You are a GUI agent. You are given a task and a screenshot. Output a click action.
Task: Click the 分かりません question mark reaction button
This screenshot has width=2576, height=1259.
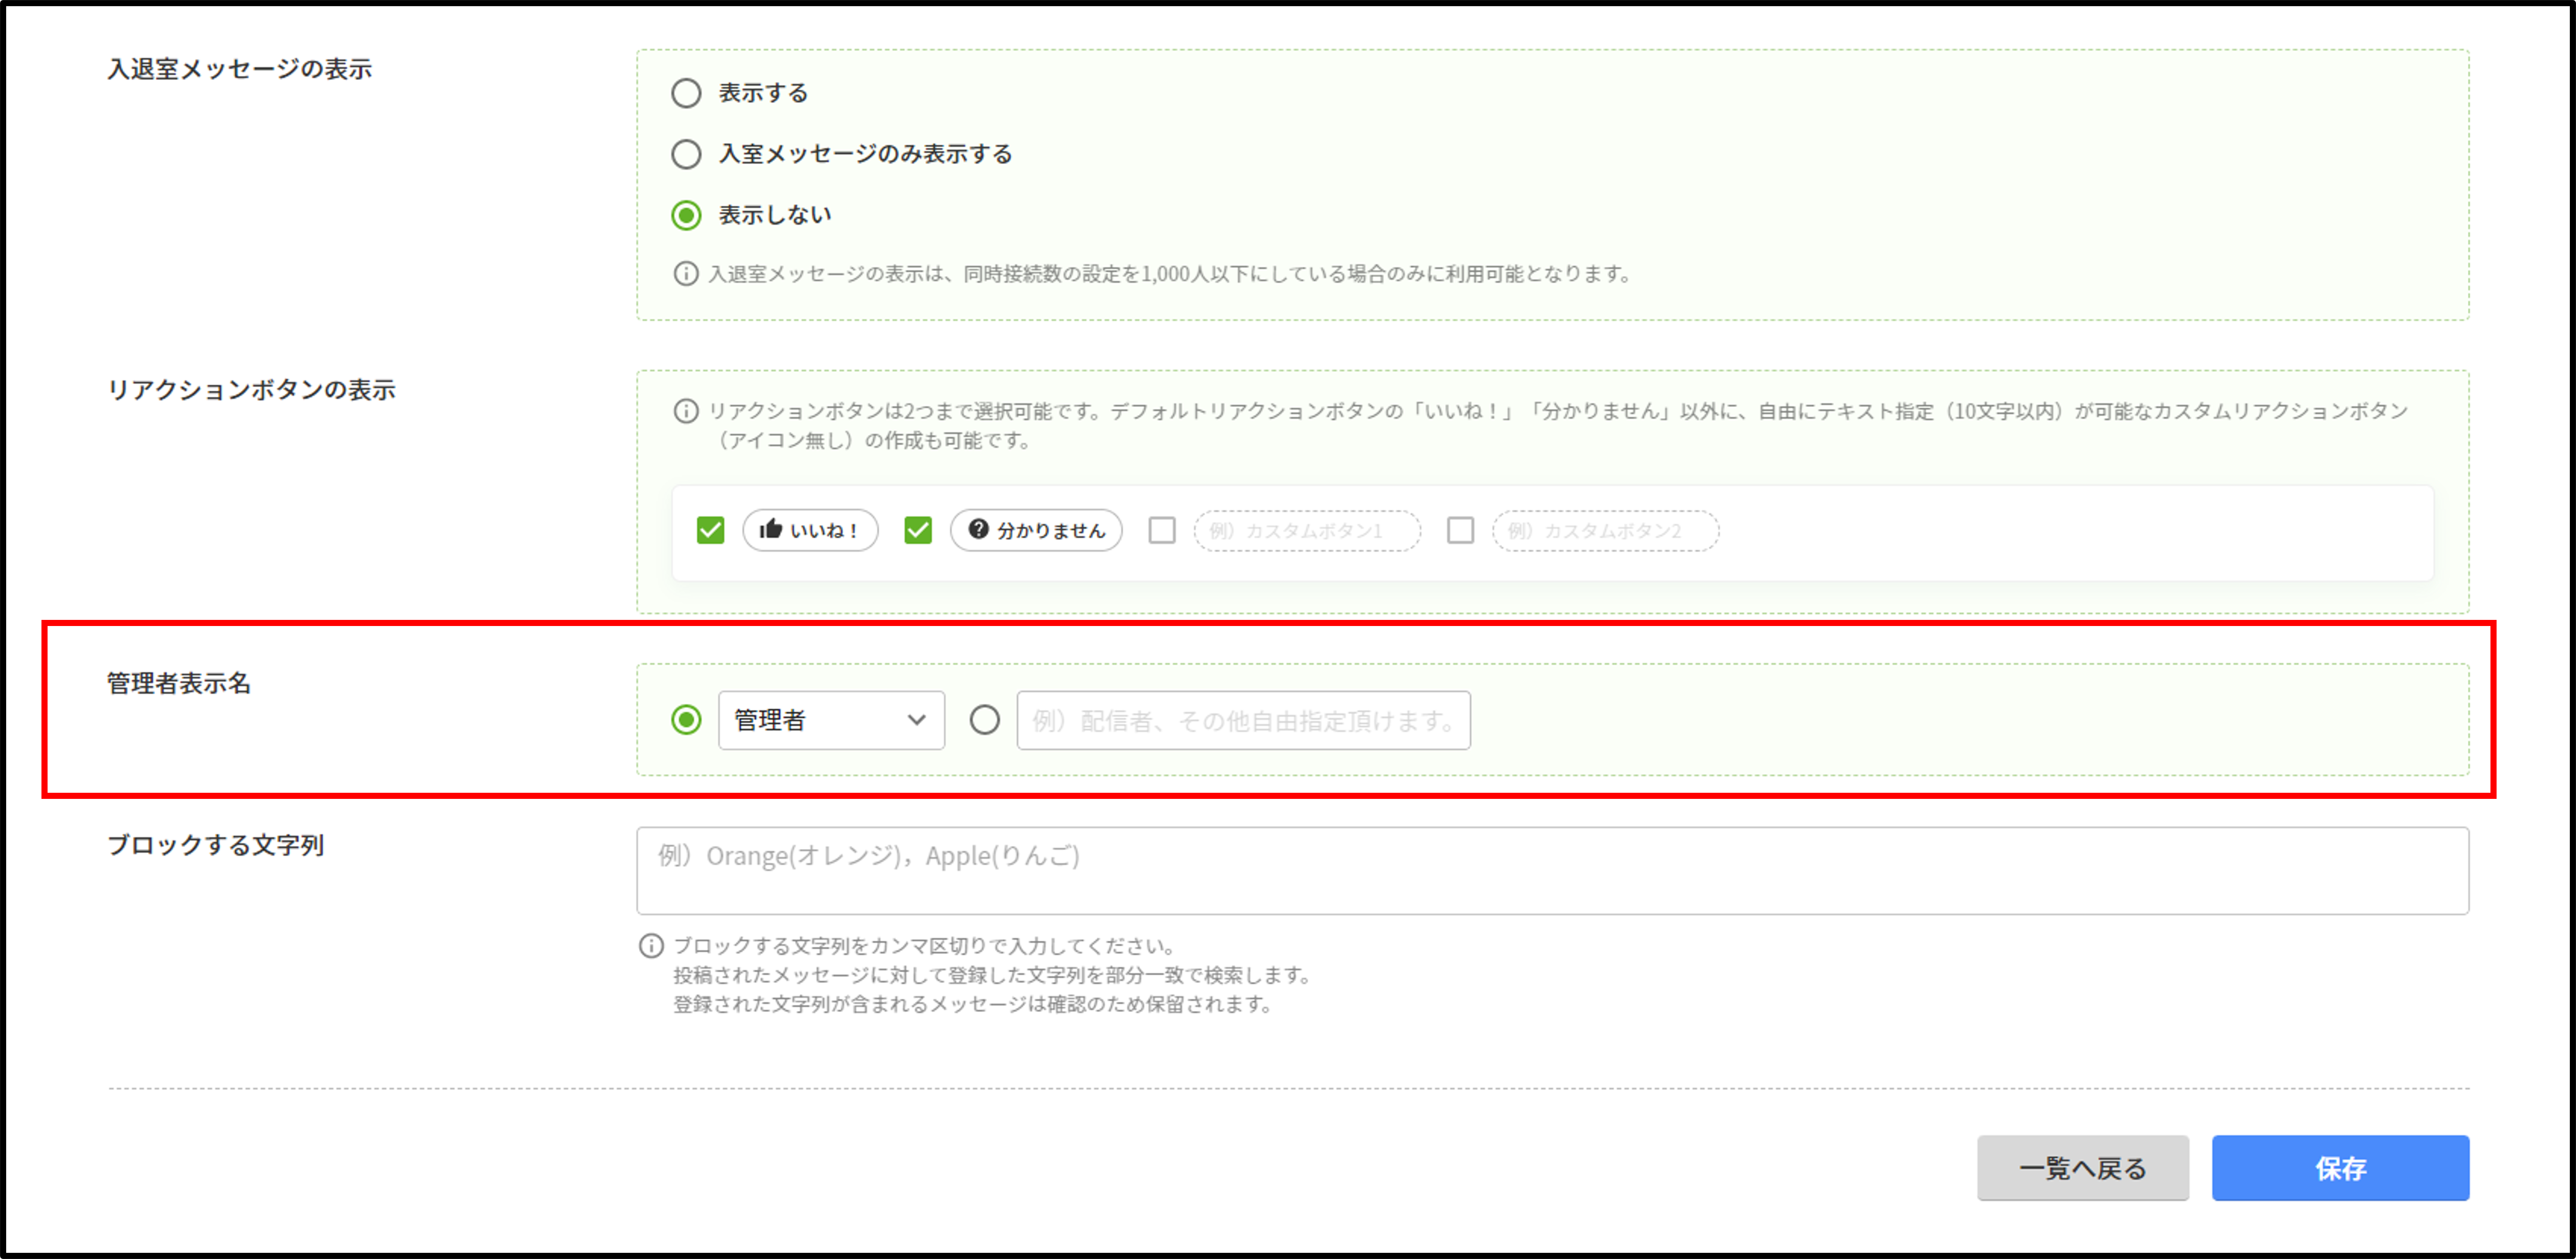pos(1036,530)
